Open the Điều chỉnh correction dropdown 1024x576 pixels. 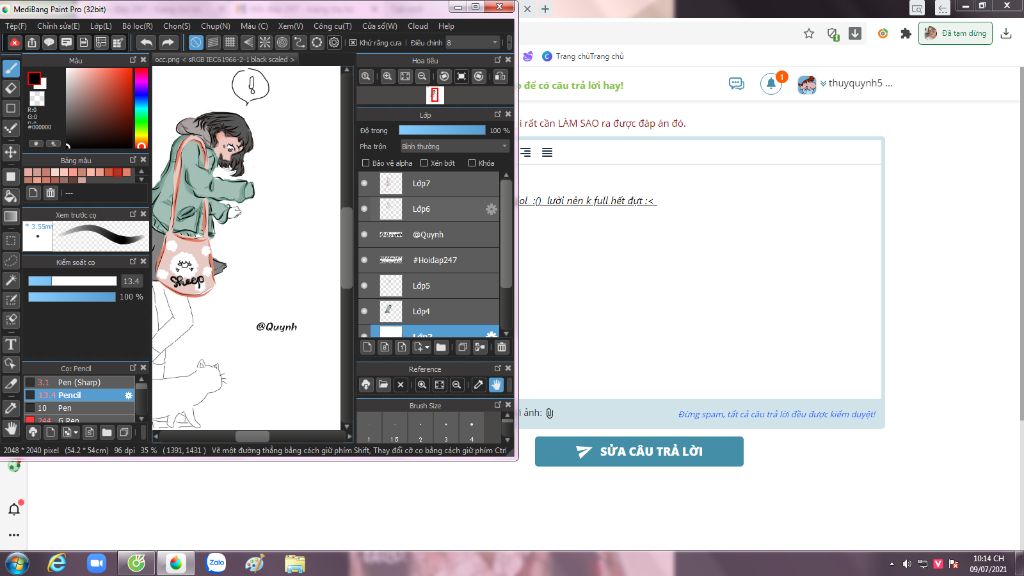click(x=473, y=42)
